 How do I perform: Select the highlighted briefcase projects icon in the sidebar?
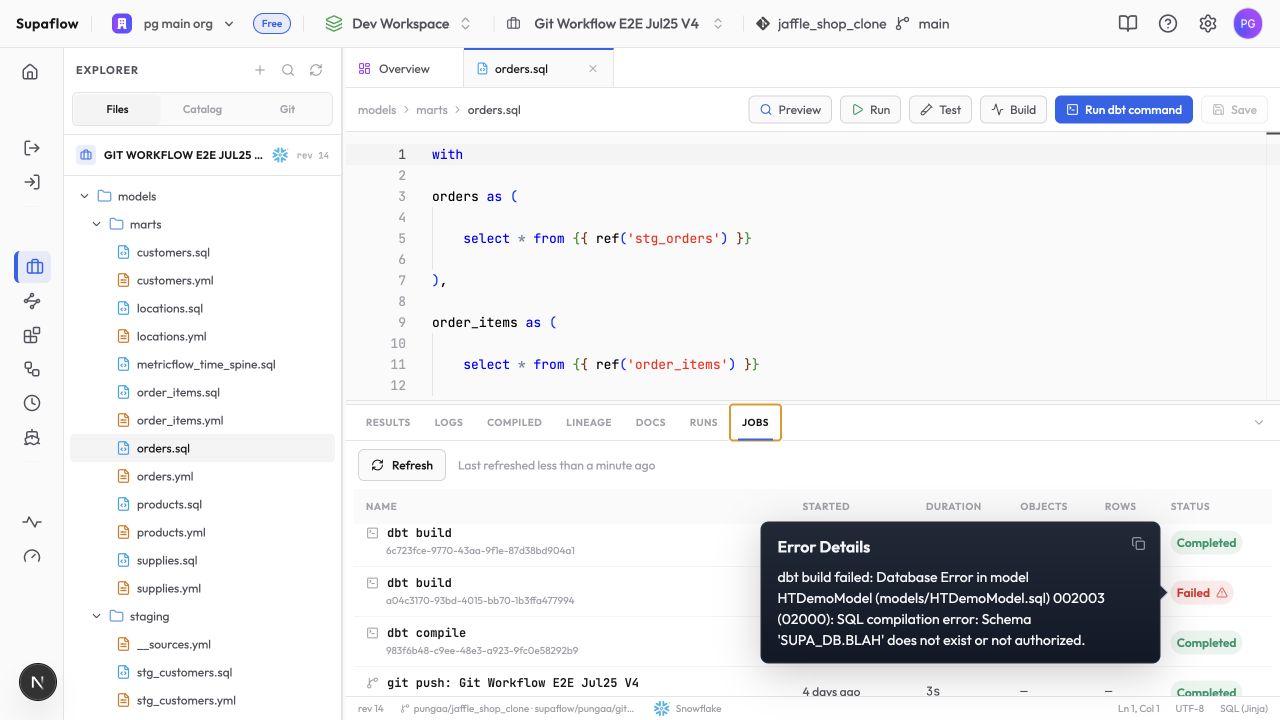coord(33,267)
